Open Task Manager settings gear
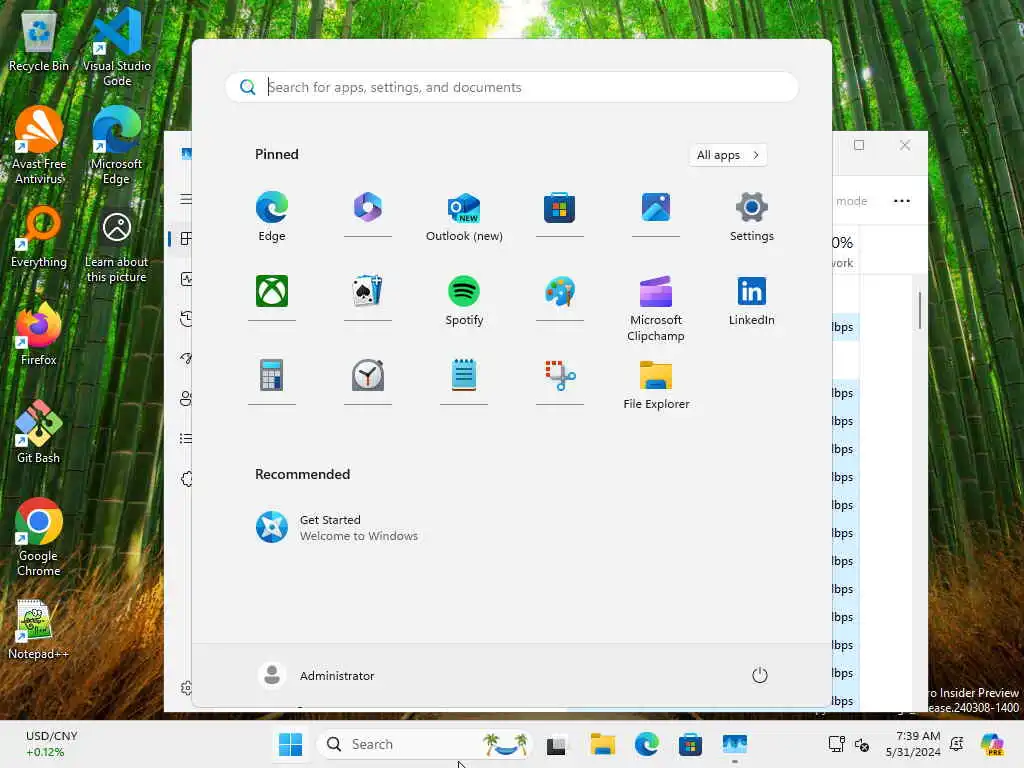 (x=186, y=688)
